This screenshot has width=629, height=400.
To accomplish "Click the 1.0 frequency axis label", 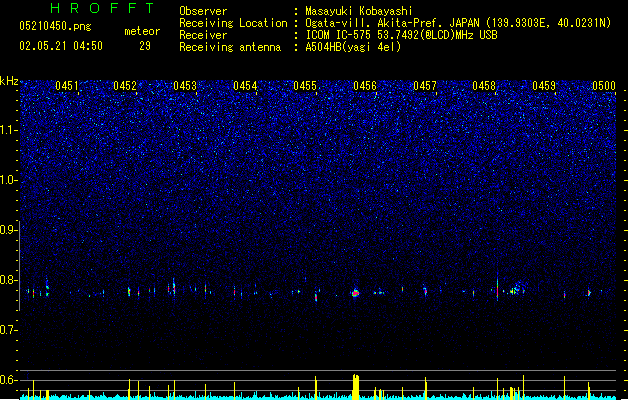I will pyautogui.click(x=8, y=180).
